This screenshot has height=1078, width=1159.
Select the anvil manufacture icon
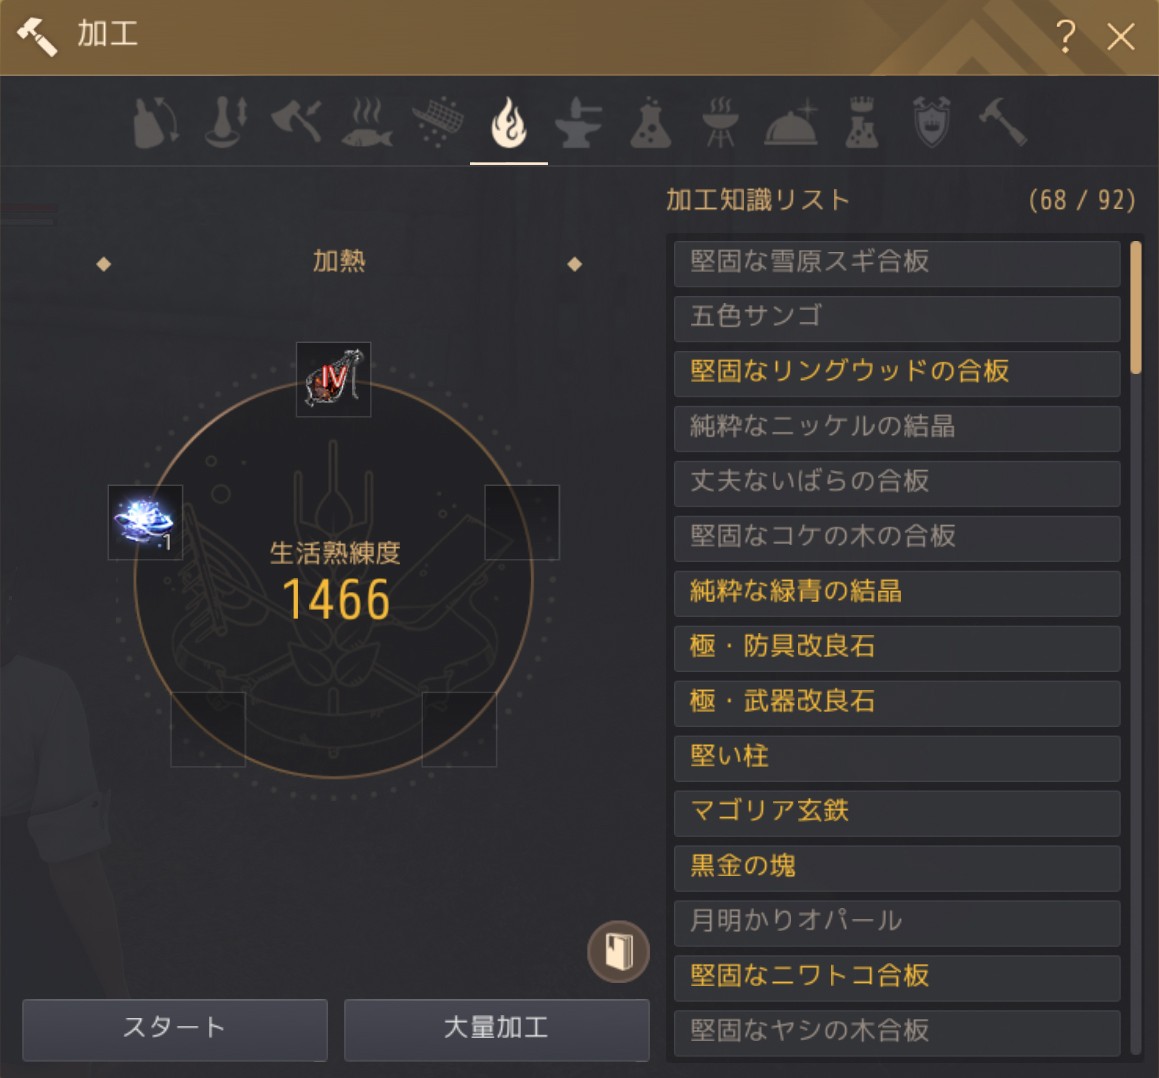pyautogui.click(x=579, y=122)
